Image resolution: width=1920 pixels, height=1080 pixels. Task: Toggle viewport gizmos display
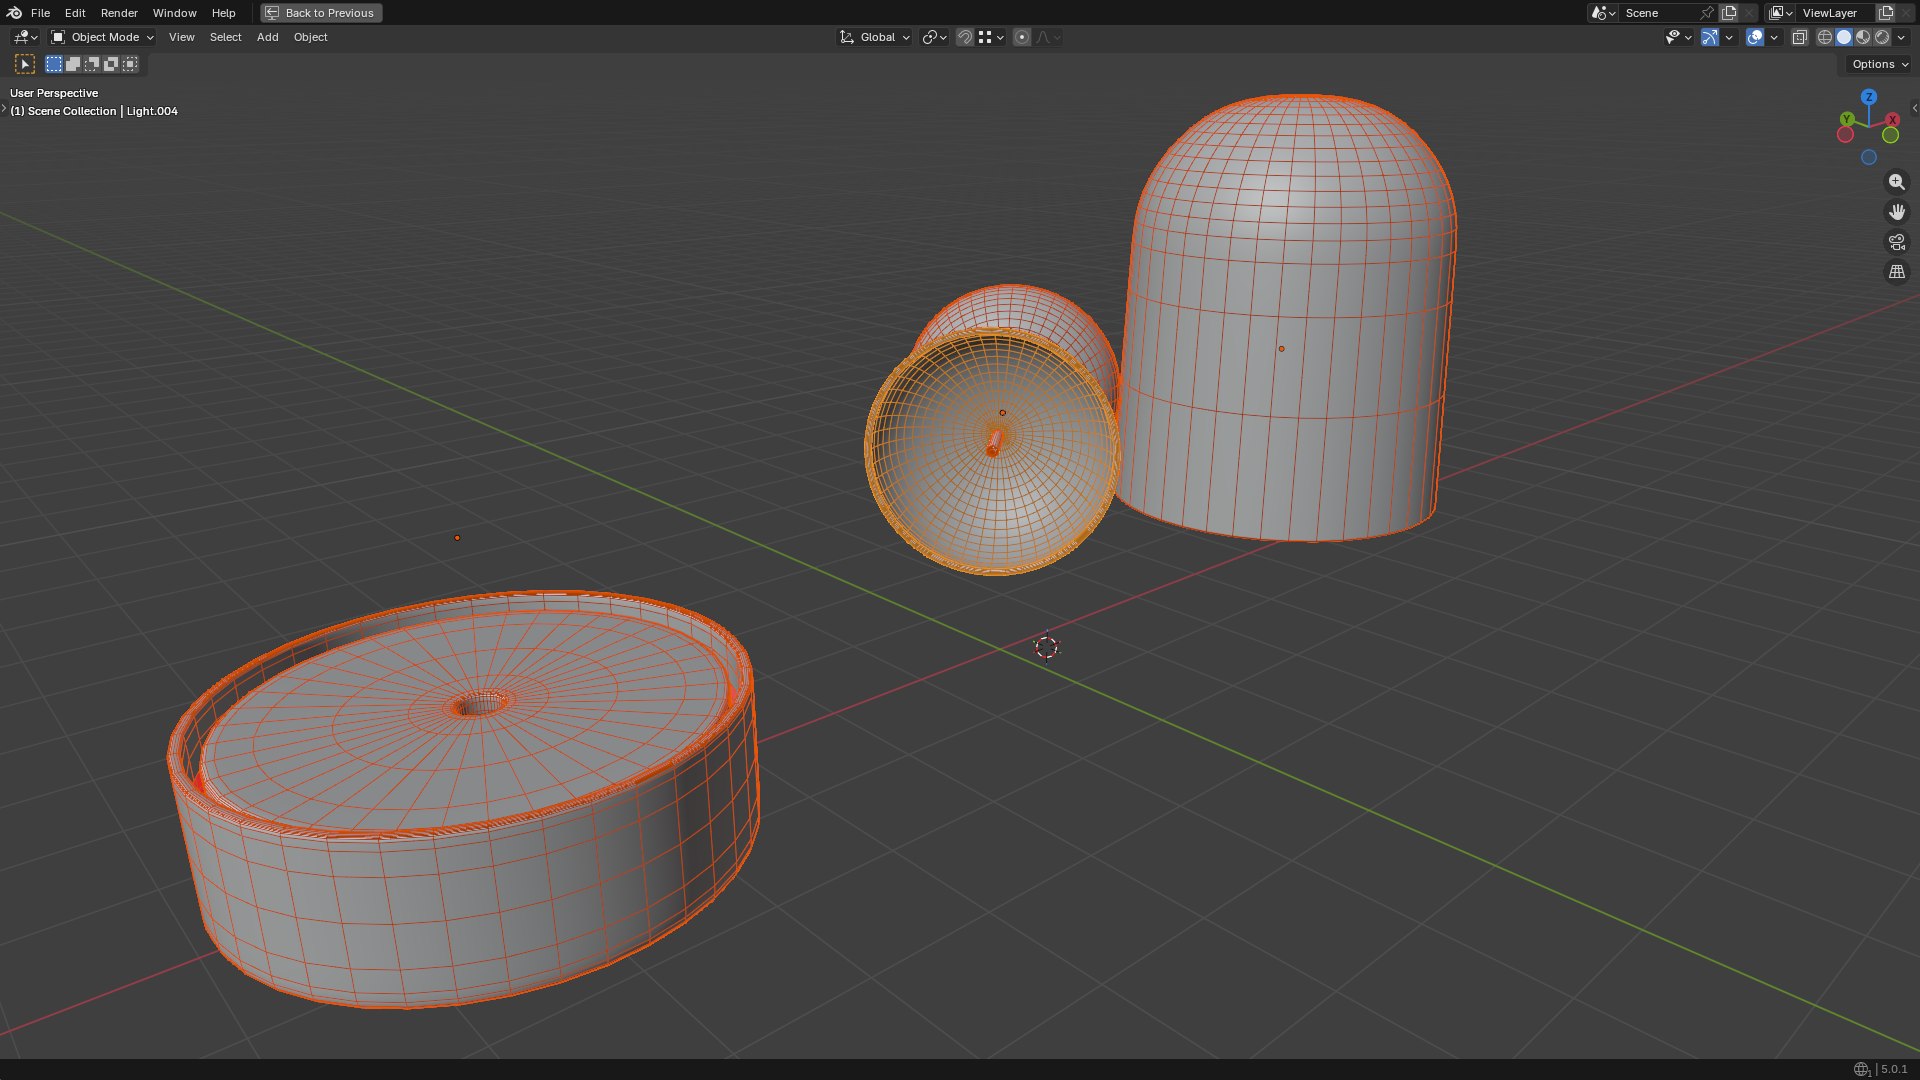[x=1710, y=37]
